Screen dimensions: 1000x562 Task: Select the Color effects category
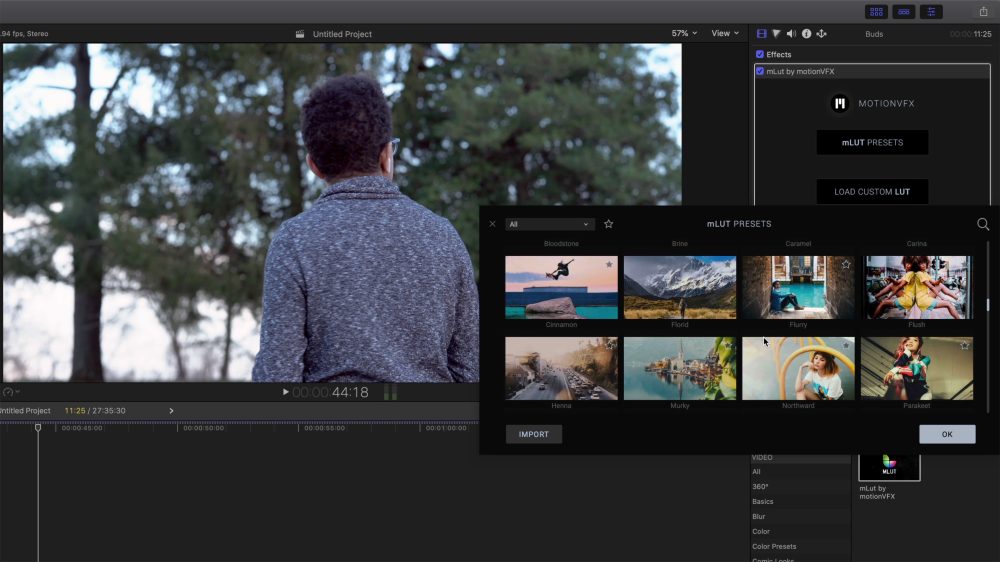tap(760, 531)
